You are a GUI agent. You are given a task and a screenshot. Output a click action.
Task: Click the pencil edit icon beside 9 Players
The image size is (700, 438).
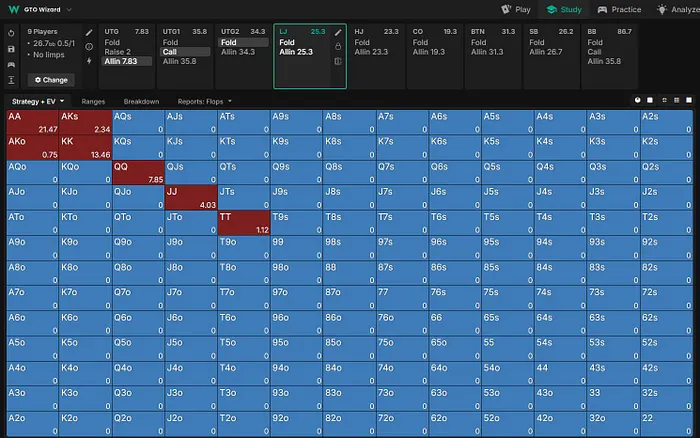(x=89, y=33)
